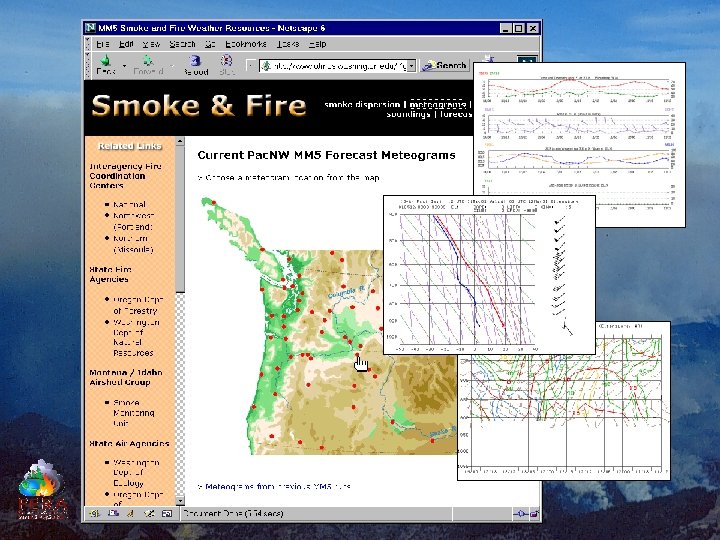This screenshot has height=540, width=720.
Task: Reload the current page
Action: pos(196,65)
